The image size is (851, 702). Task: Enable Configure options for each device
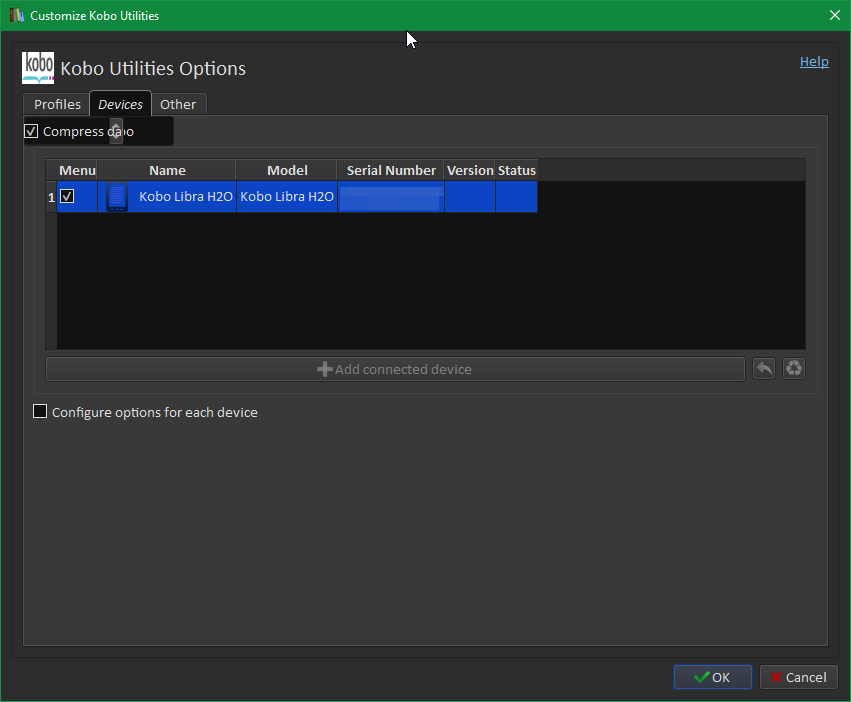coord(40,412)
